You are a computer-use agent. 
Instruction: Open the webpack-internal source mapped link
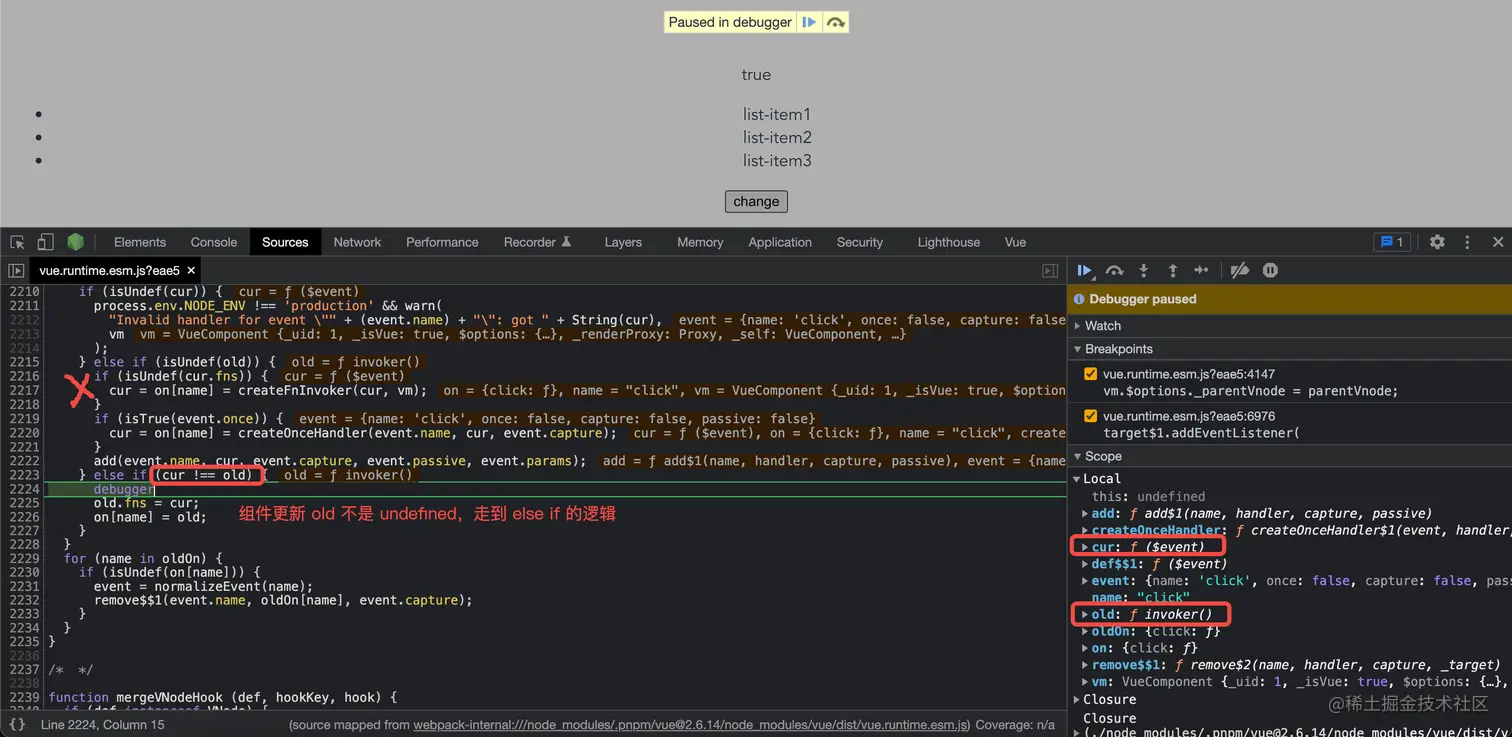pyautogui.click(x=691, y=725)
